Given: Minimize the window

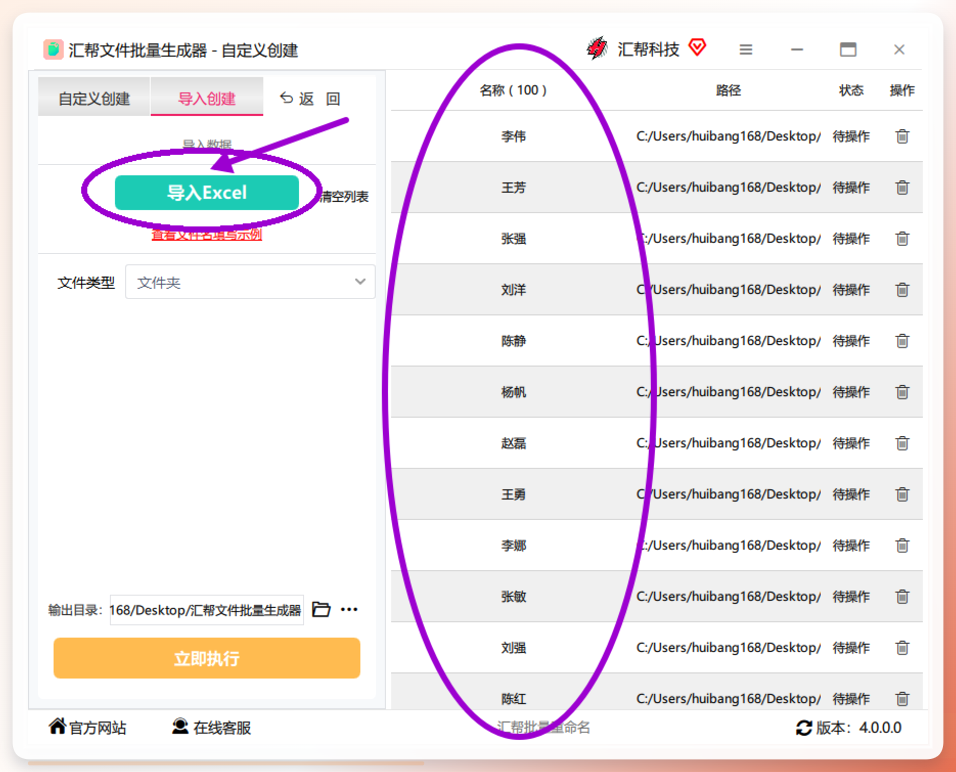Looking at the screenshot, I should 797,49.
